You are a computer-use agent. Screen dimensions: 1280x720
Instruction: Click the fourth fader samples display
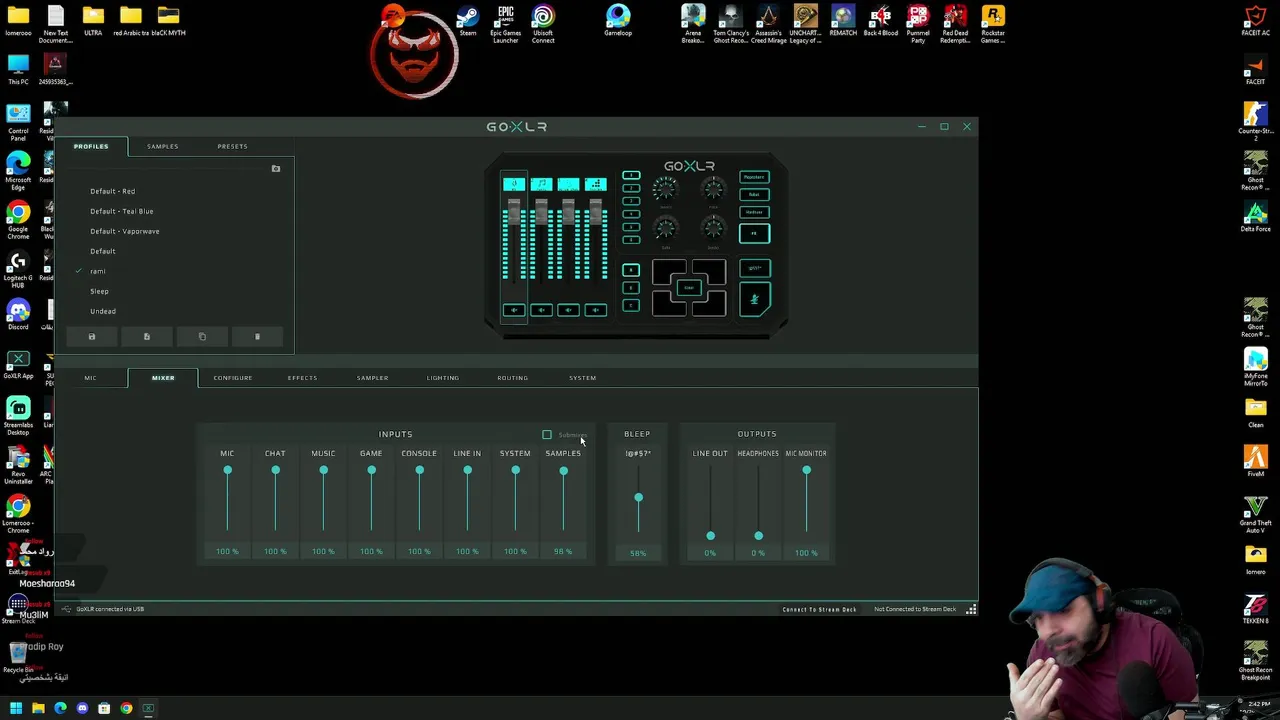(x=595, y=184)
